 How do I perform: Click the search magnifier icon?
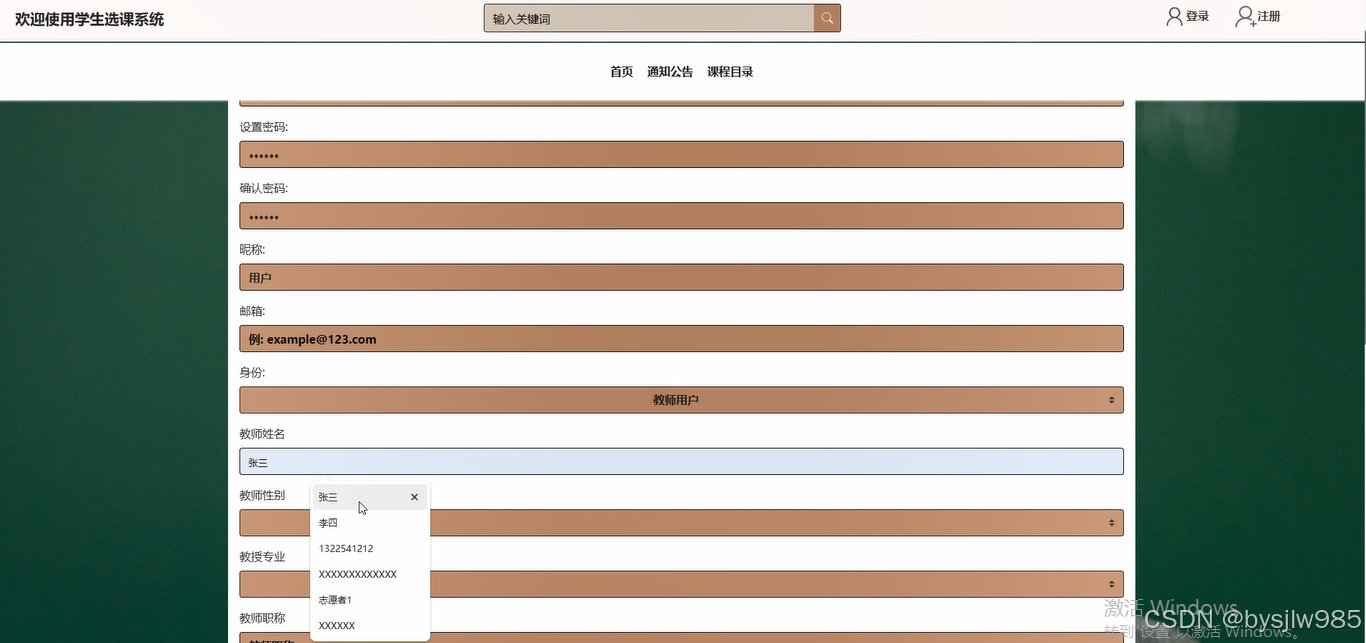[827, 17]
